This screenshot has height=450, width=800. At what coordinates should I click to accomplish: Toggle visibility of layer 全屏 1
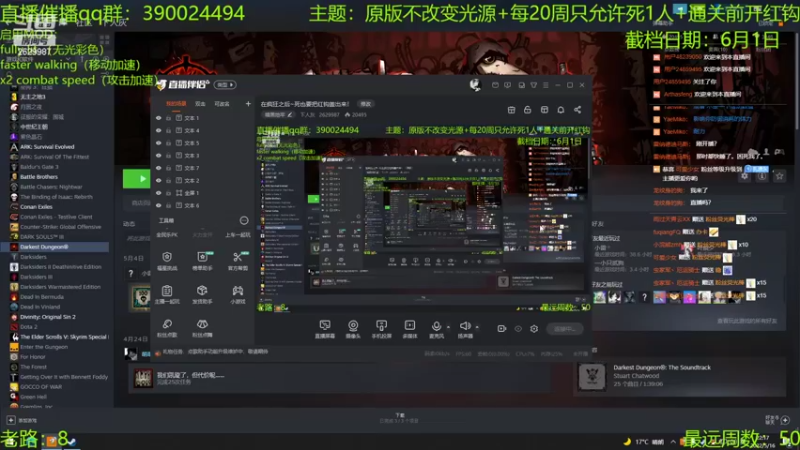(159, 193)
